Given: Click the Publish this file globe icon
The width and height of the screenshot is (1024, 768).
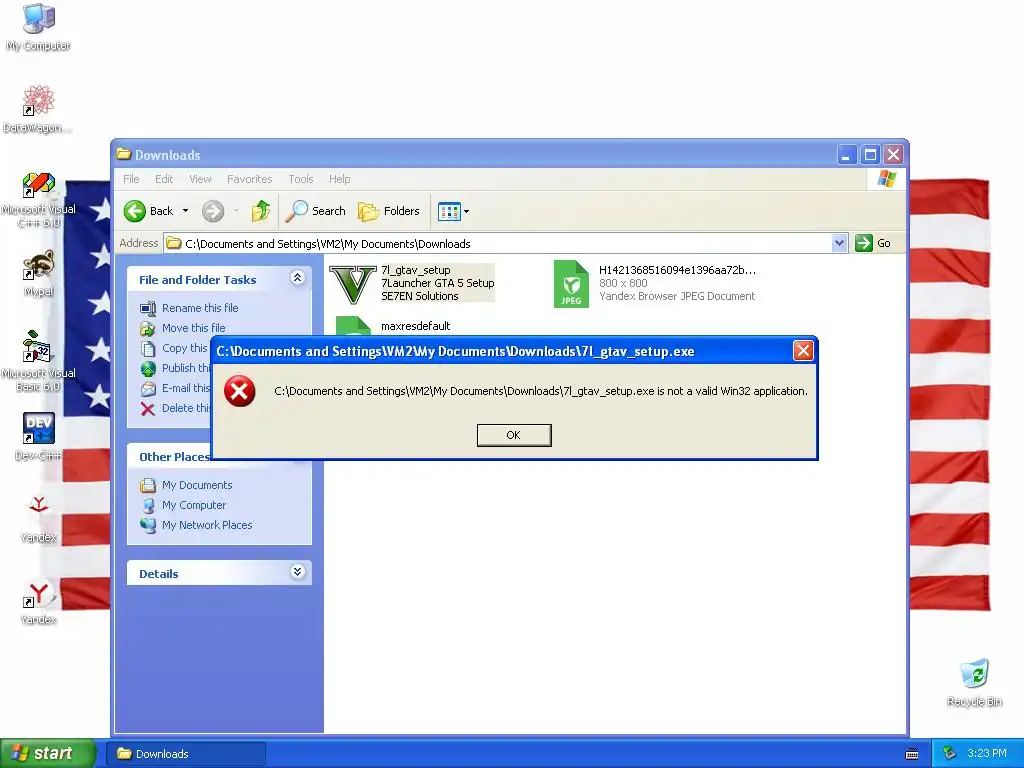Looking at the screenshot, I should tap(148, 368).
